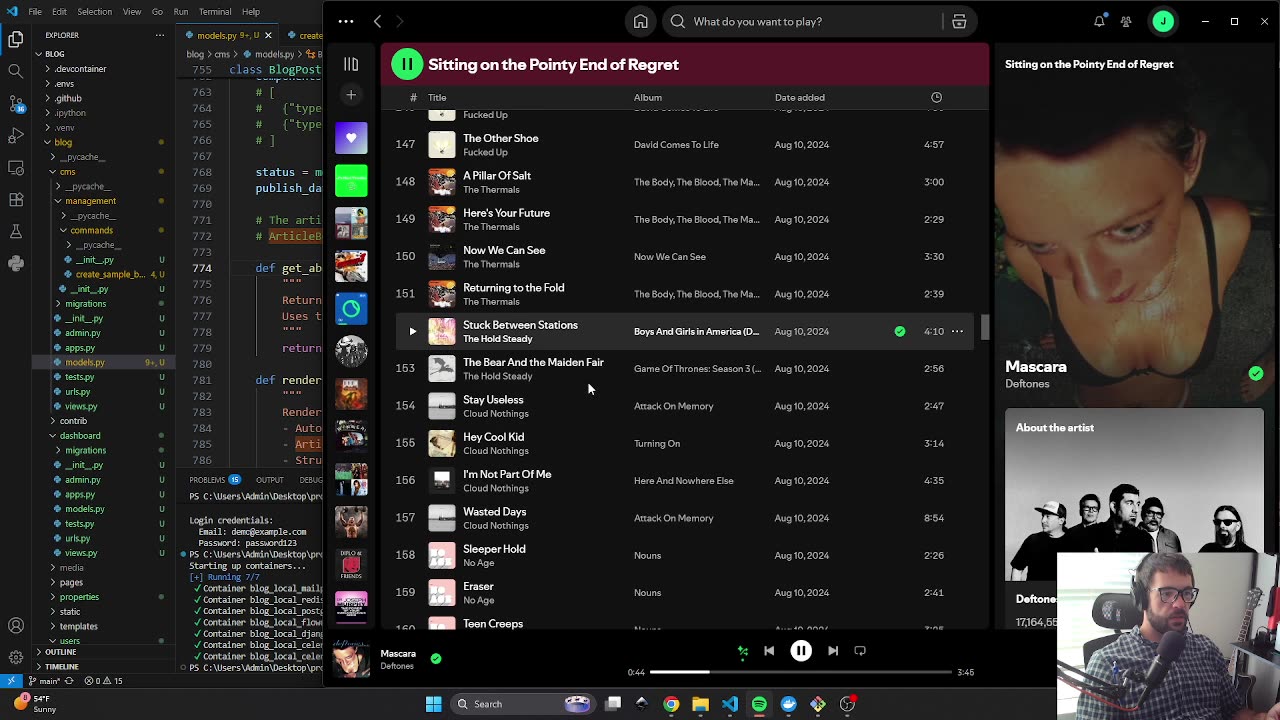The height and width of the screenshot is (720, 1280).
Task: Open VS Code Explorer view icon
Action: 16,39
